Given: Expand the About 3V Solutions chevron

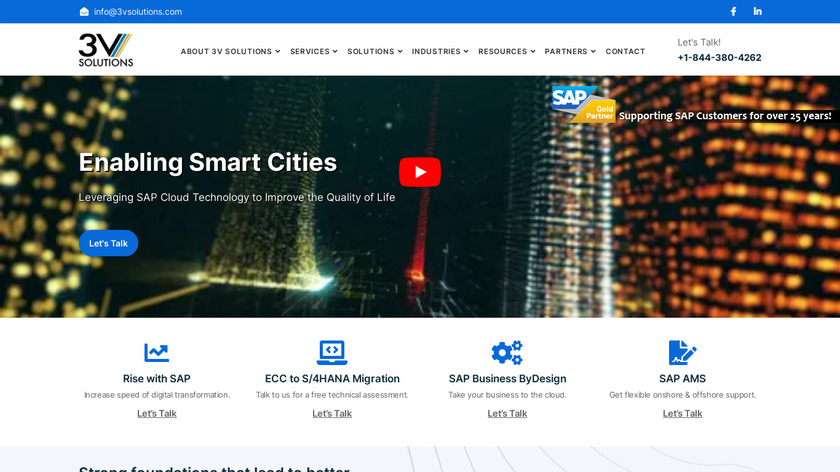Looking at the screenshot, I should point(278,52).
